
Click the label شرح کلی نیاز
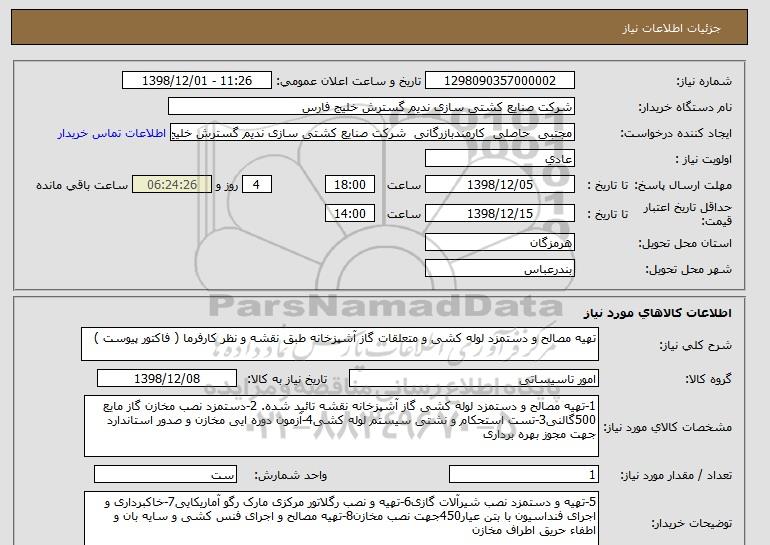[695, 345]
